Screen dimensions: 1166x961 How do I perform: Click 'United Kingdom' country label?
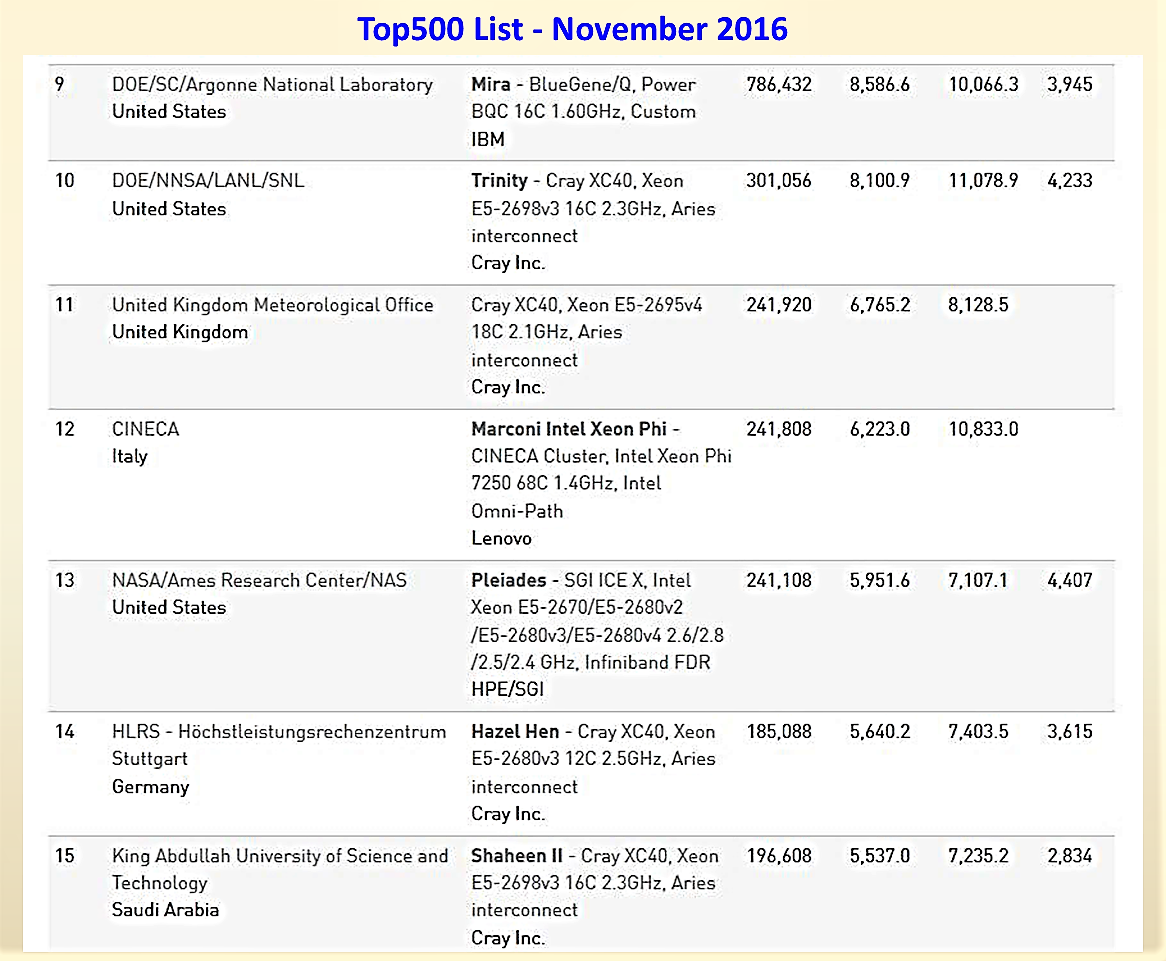(x=180, y=332)
